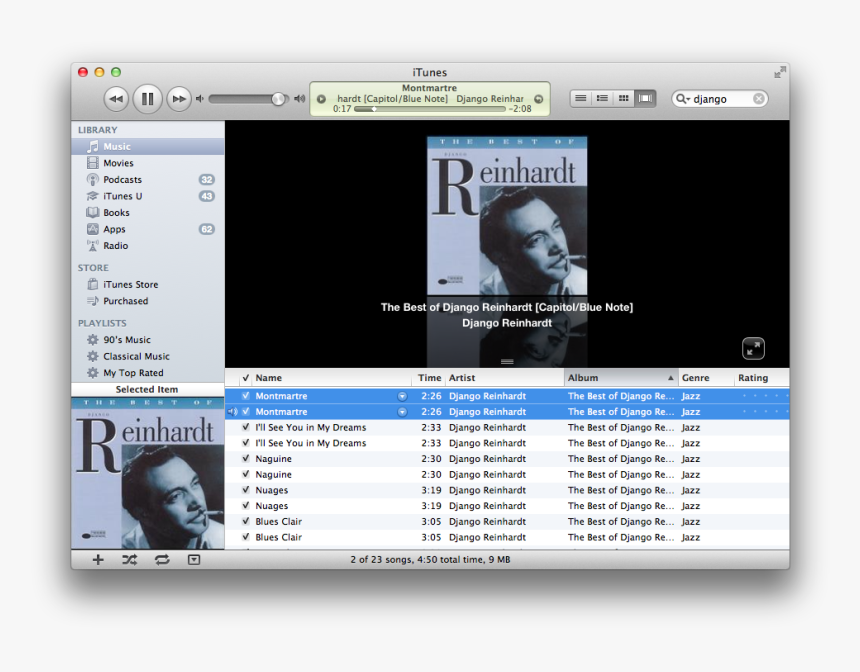This screenshot has width=860, height=672.
Task: Hide the artwork viewer panel button
Action: 194,560
